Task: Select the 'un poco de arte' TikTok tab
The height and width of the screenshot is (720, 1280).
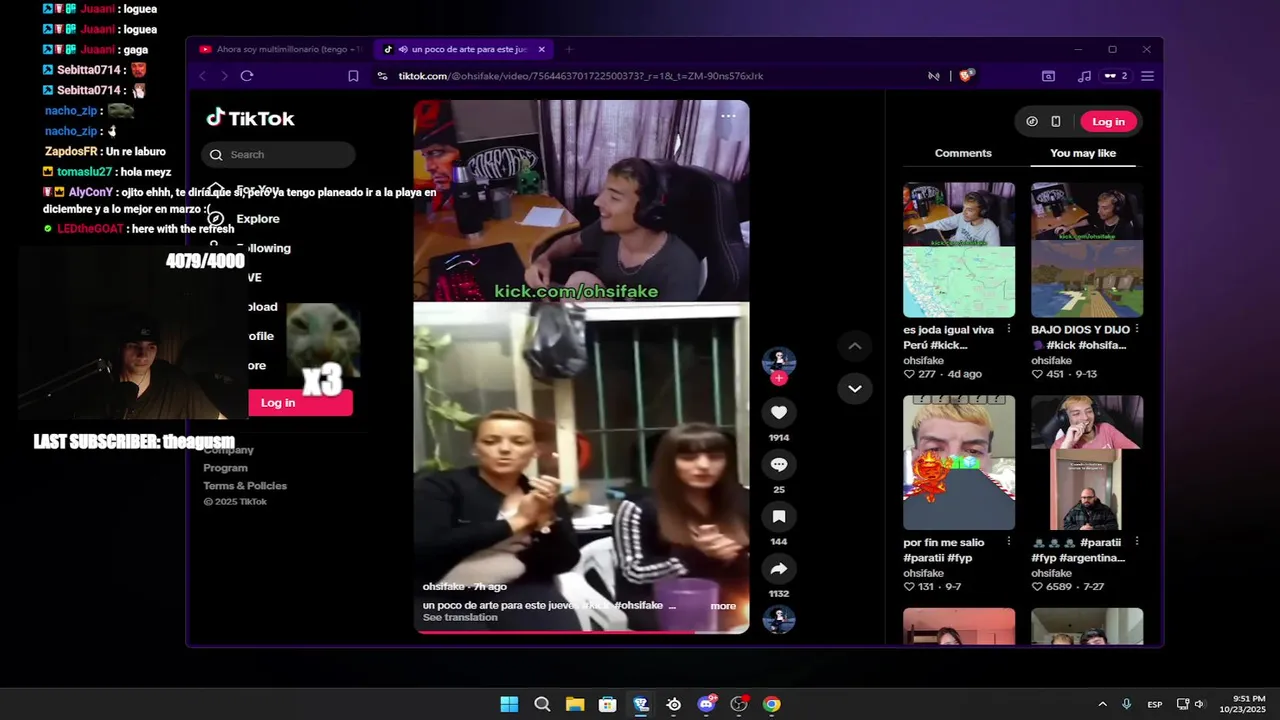Action: pos(464,49)
